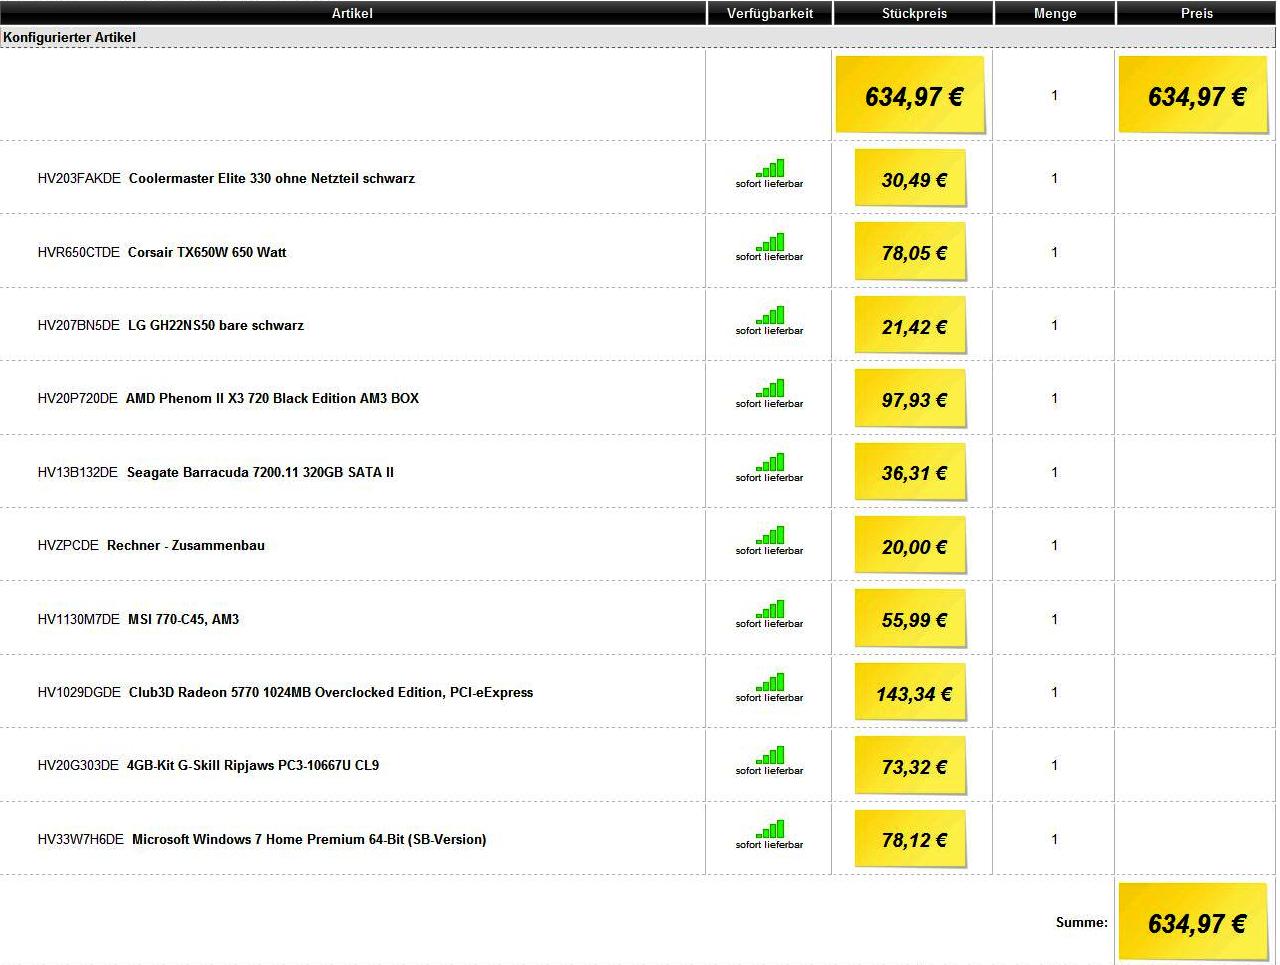Viewport: 1280px width, 965px height.
Task: Click article number HV1130M7DE
Action: click(x=79, y=619)
